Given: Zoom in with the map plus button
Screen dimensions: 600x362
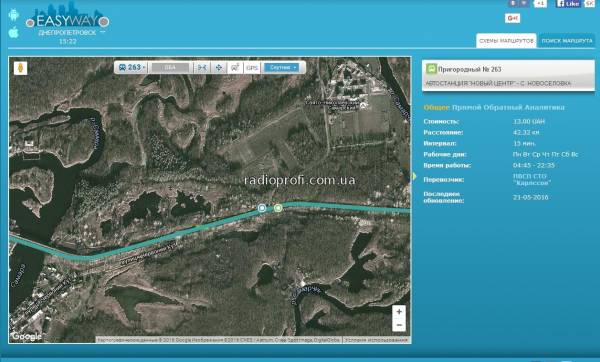Looking at the screenshot, I should pos(399,312).
